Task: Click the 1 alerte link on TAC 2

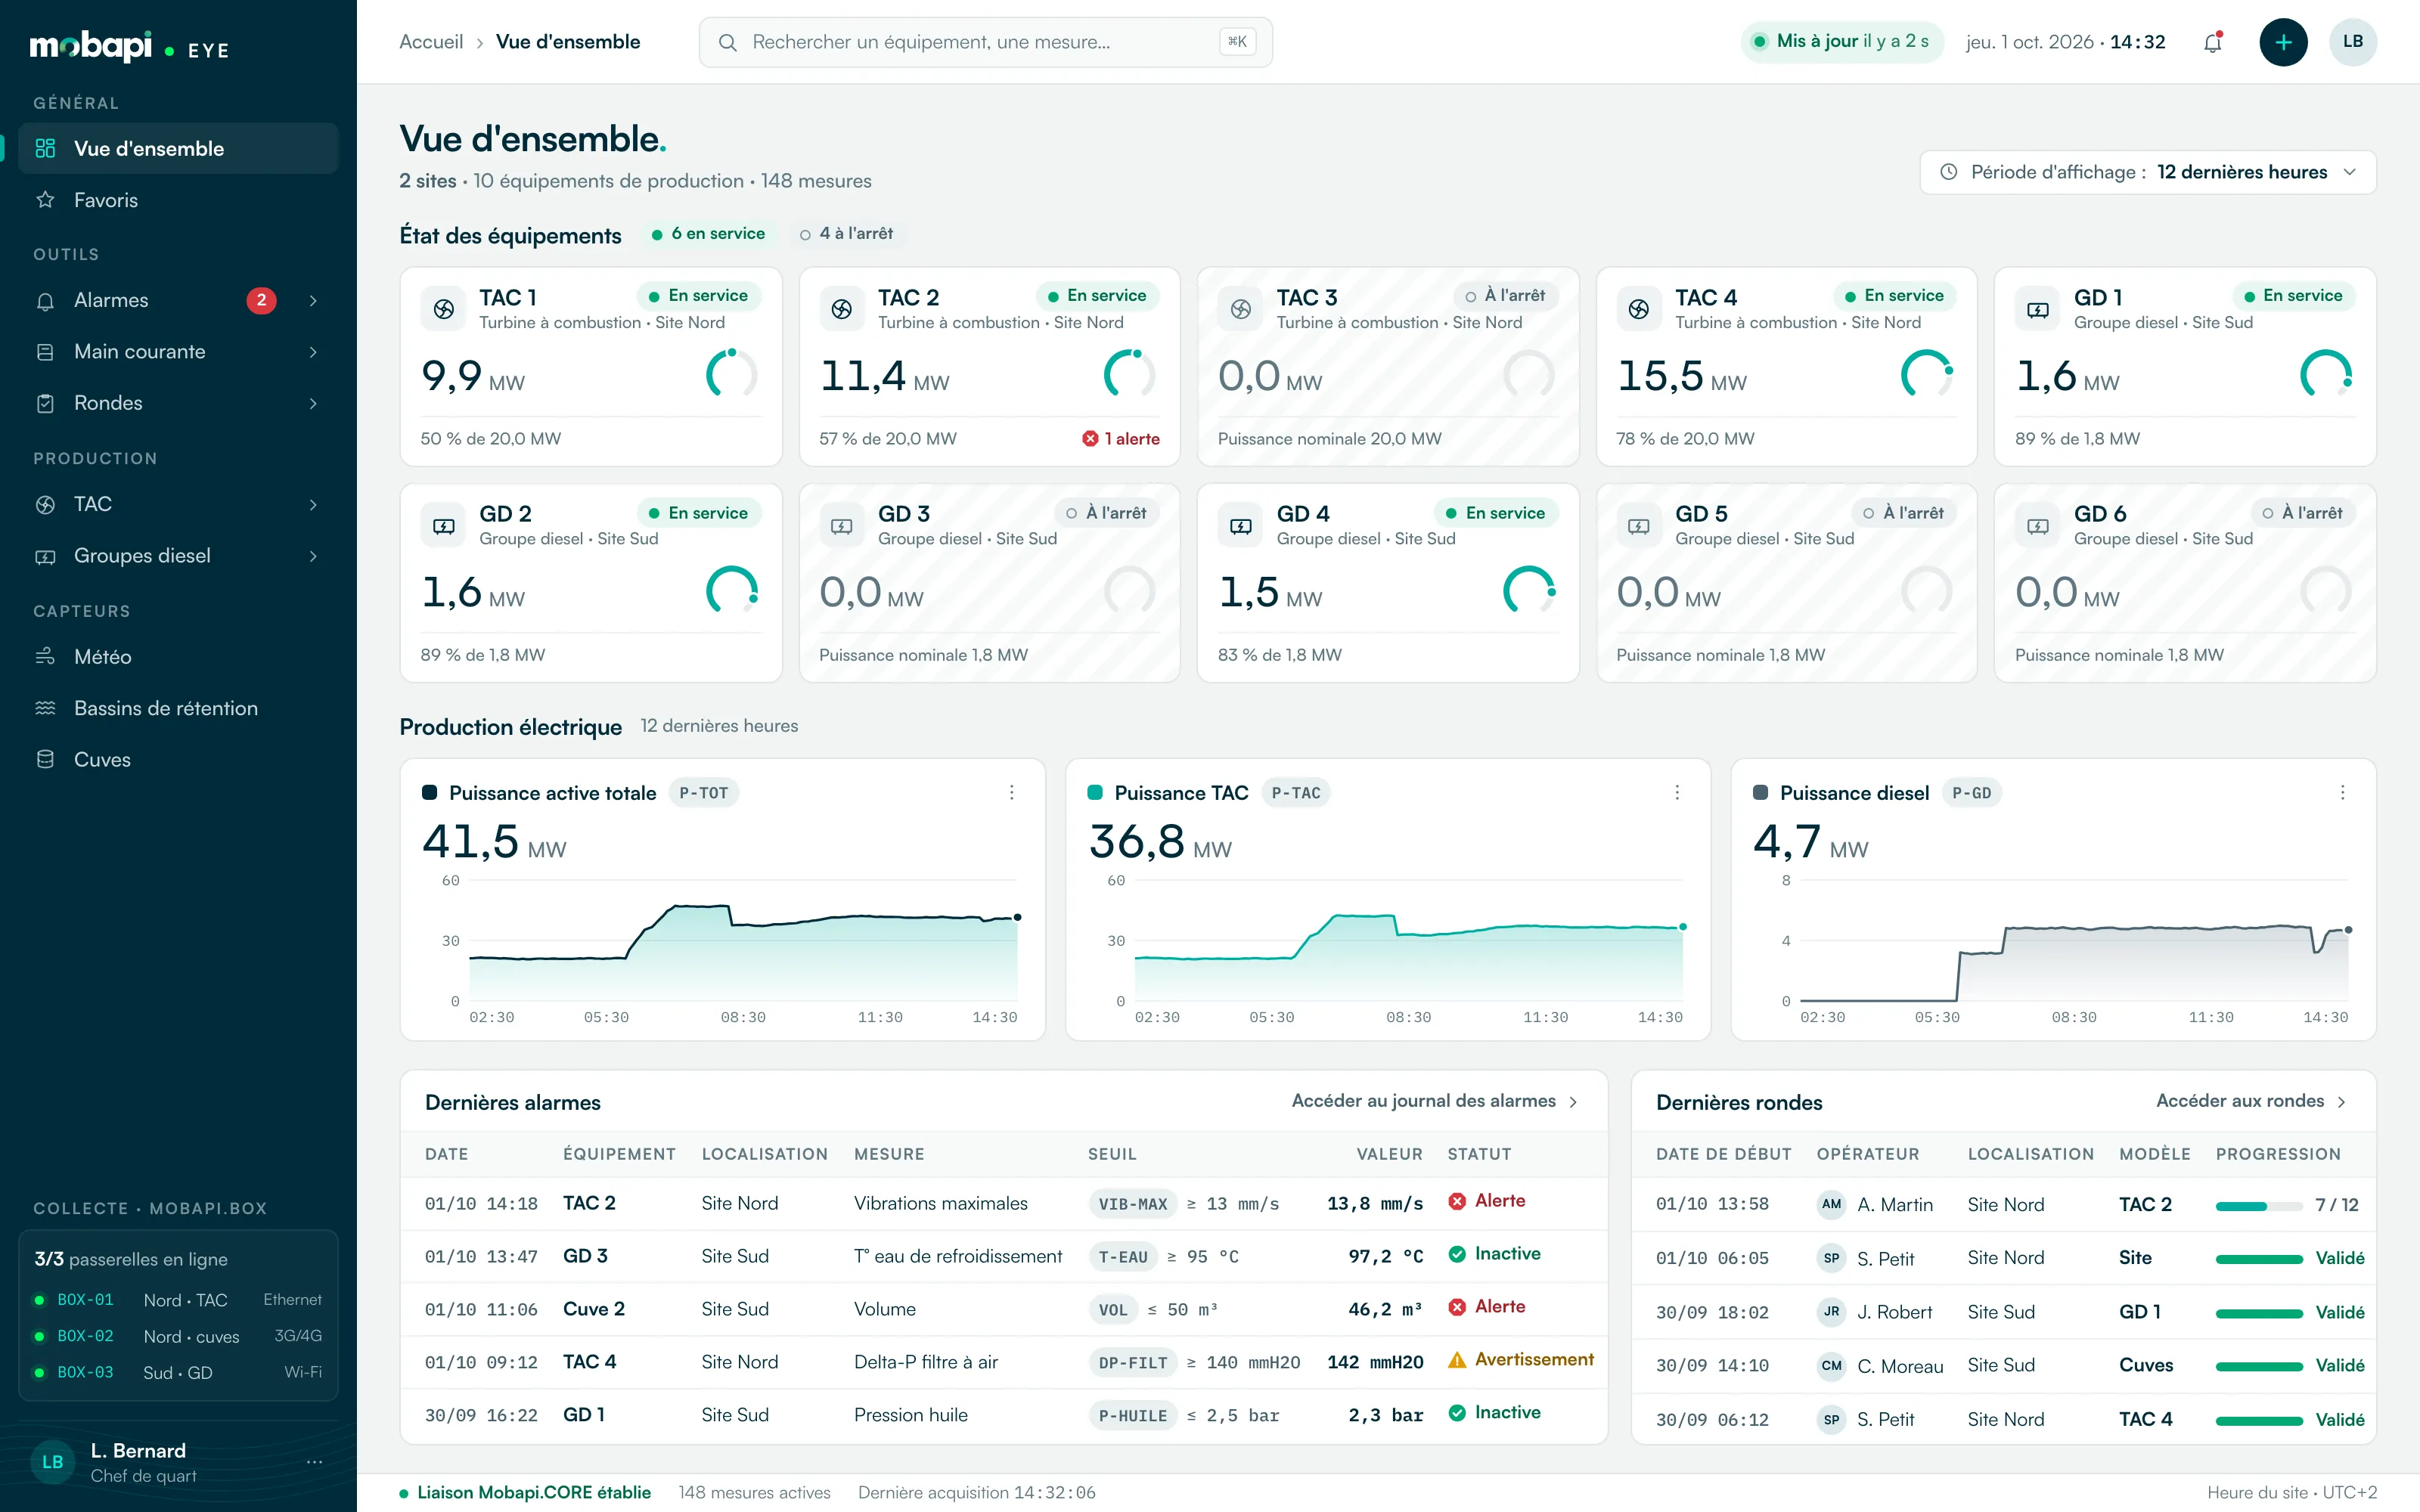Action: (1121, 439)
